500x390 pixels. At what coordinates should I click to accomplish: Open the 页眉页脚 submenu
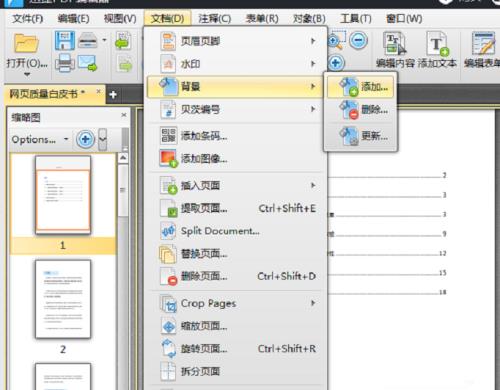[236, 41]
